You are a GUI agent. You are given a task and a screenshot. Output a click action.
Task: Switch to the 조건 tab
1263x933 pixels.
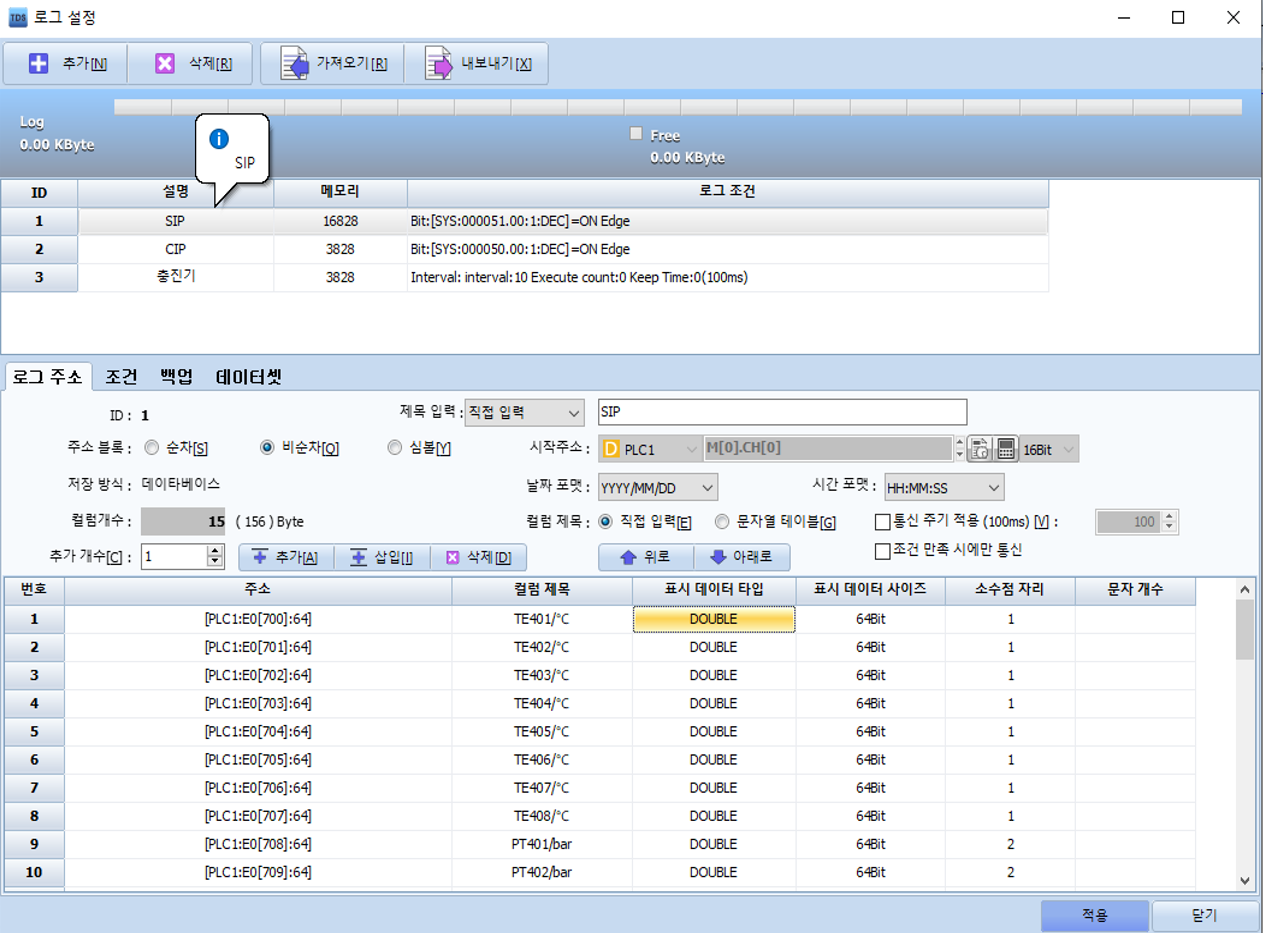coord(121,377)
